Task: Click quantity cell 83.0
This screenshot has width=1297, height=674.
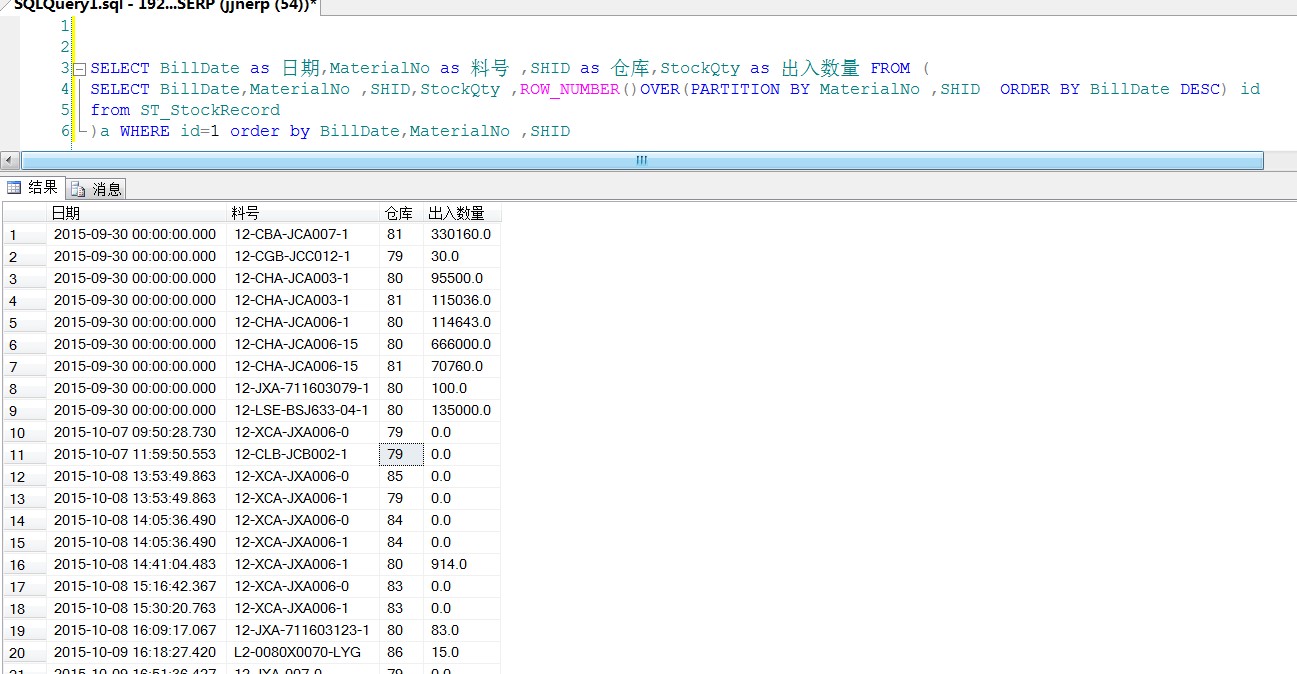Action: point(462,630)
